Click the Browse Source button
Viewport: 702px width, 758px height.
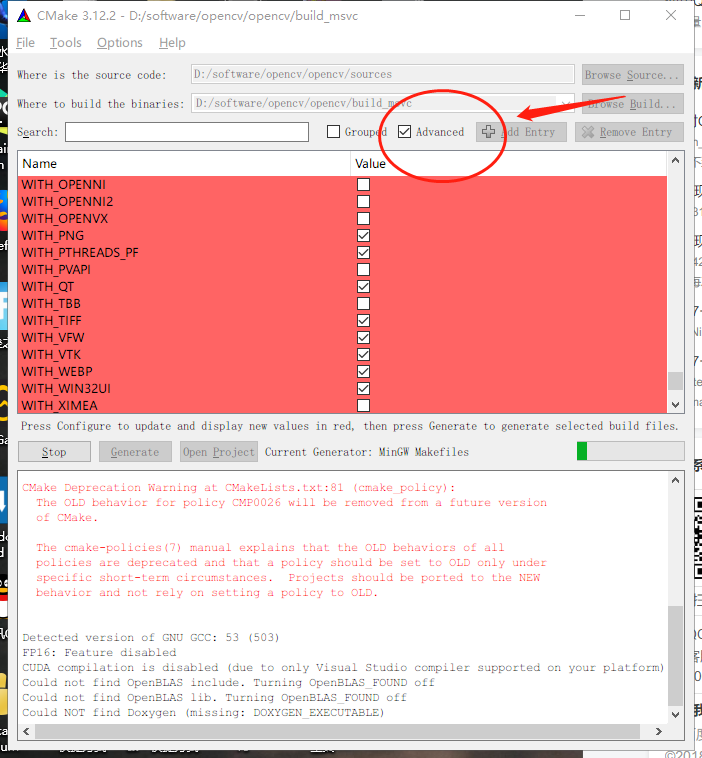632,75
